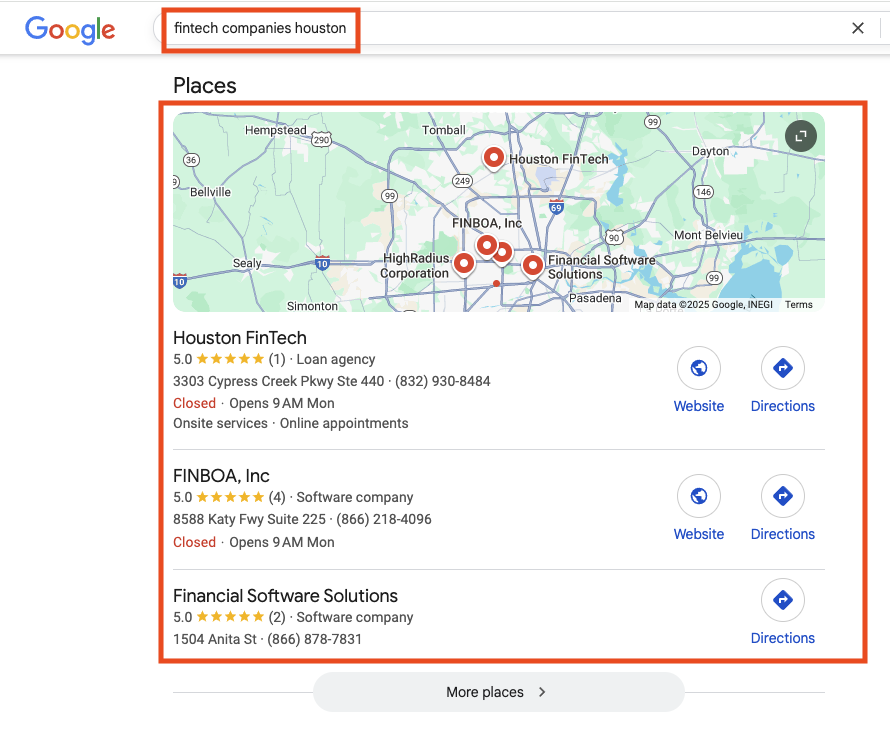Clear the search box with X icon
The height and width of the screenshot is (735, 890).
(857, 28)
